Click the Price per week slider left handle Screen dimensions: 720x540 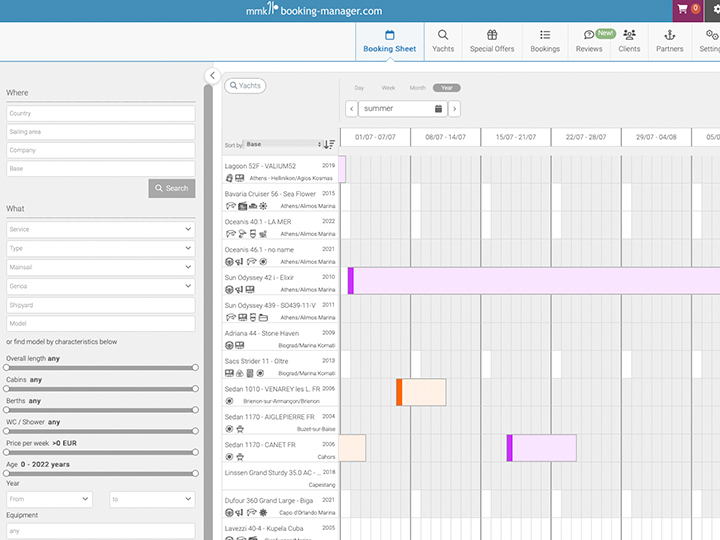(6, 452)
